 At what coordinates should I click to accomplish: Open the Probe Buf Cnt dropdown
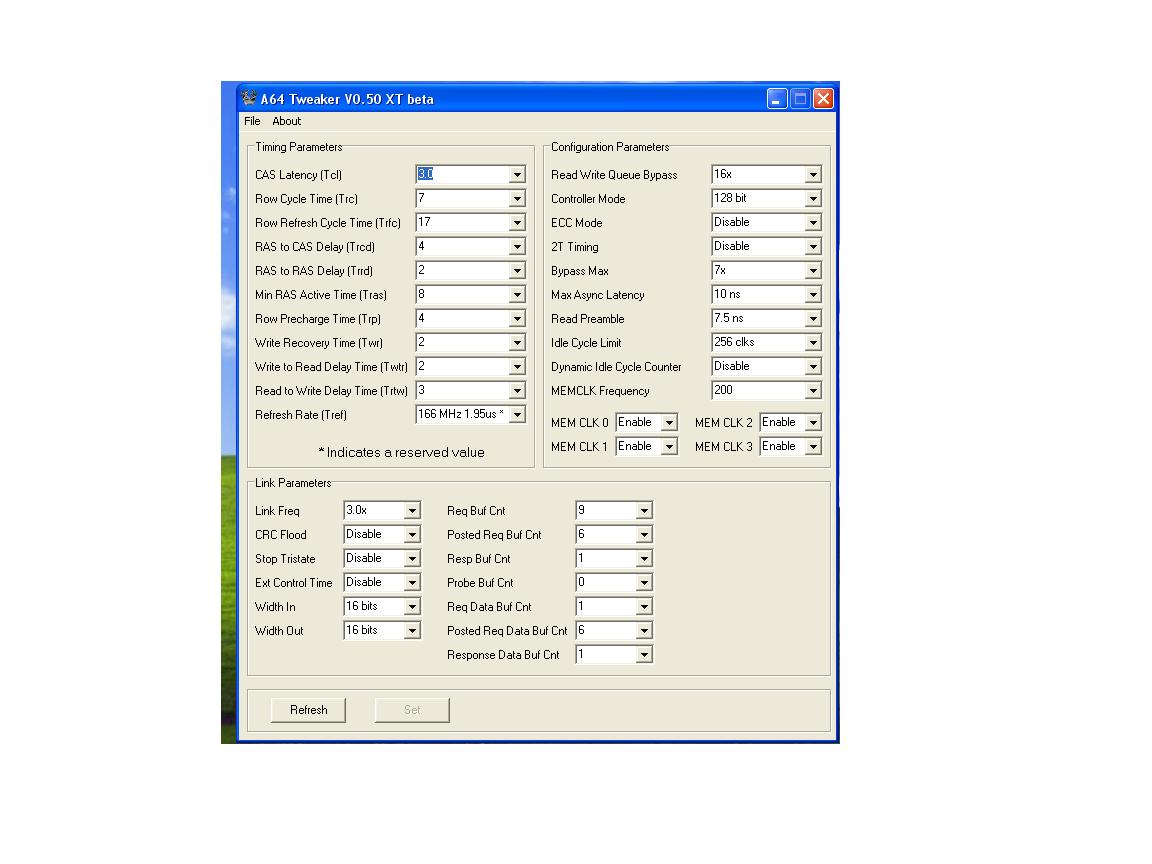(644, 583)
